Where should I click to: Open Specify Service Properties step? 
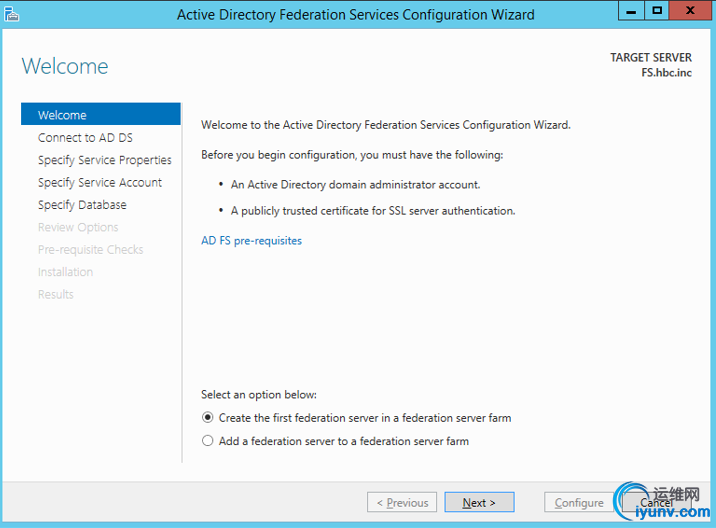point(105,160)
